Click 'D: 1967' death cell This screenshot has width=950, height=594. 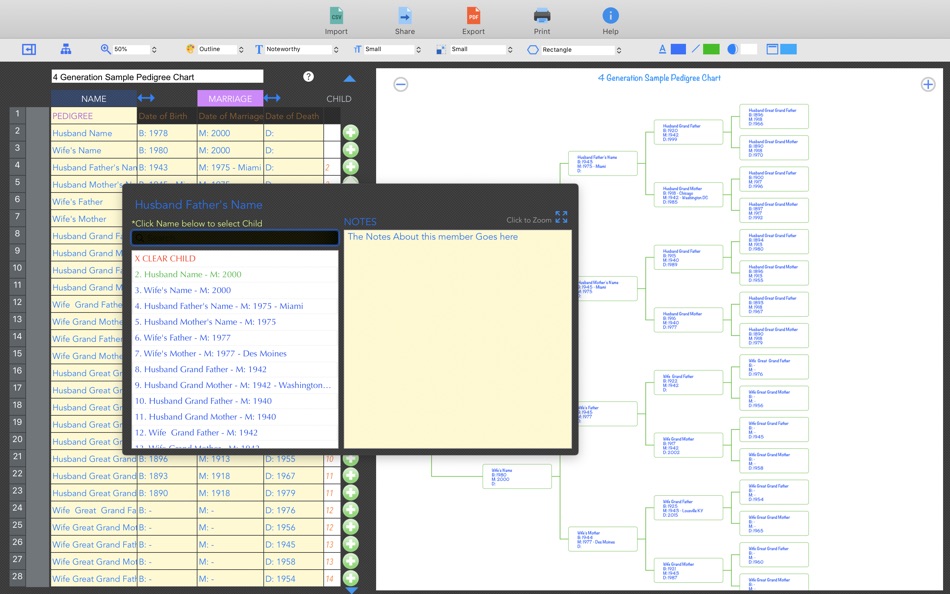coord(293,476)
